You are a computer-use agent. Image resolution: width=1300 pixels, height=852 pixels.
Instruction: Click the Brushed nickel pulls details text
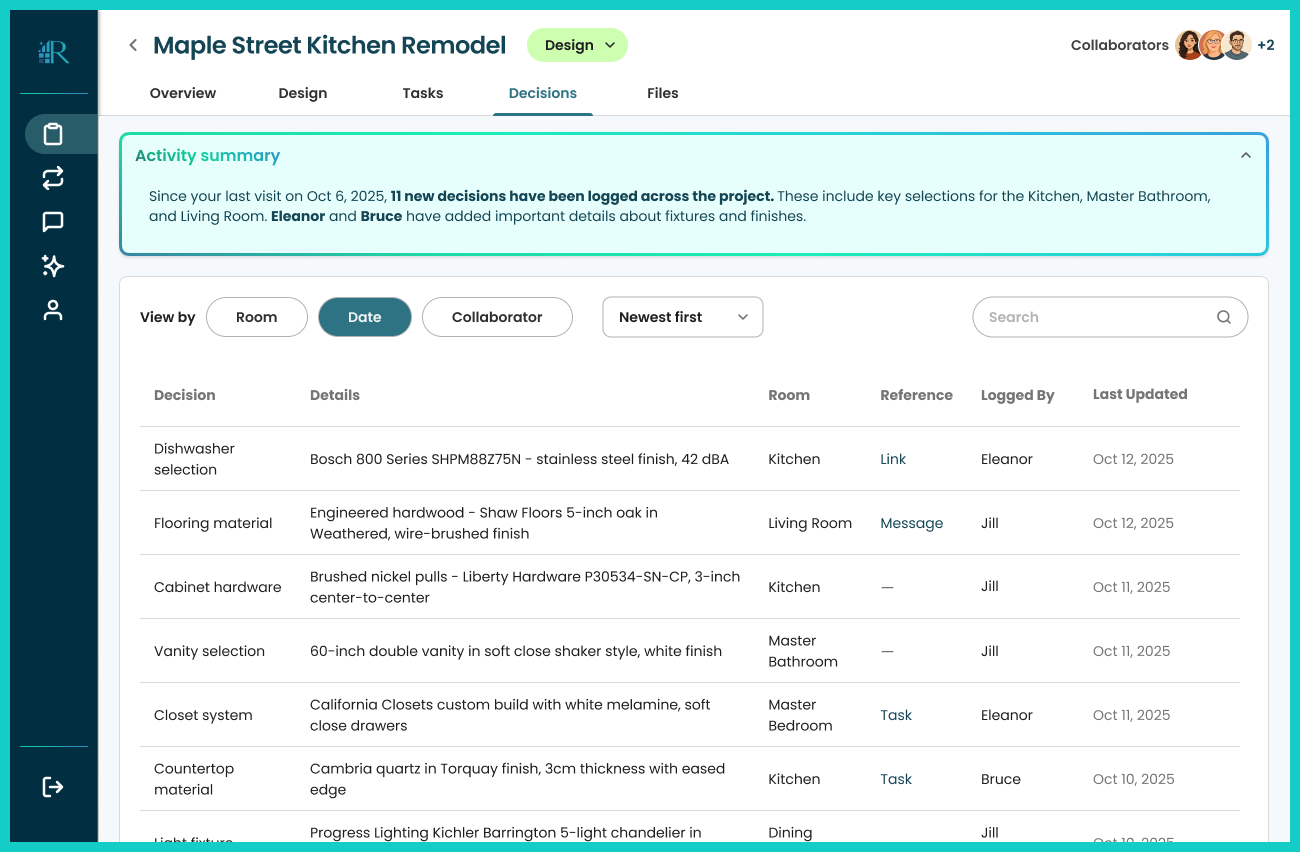click(525, 587)
